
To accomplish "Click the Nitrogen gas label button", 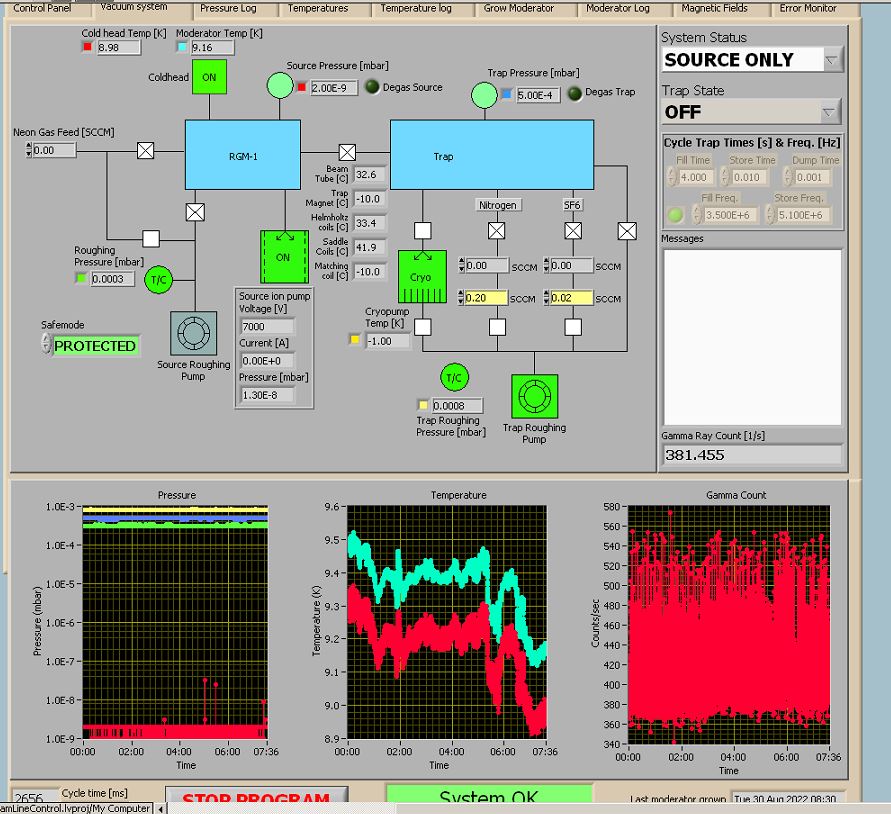I will pyautogui.click(x=497, y=205).
